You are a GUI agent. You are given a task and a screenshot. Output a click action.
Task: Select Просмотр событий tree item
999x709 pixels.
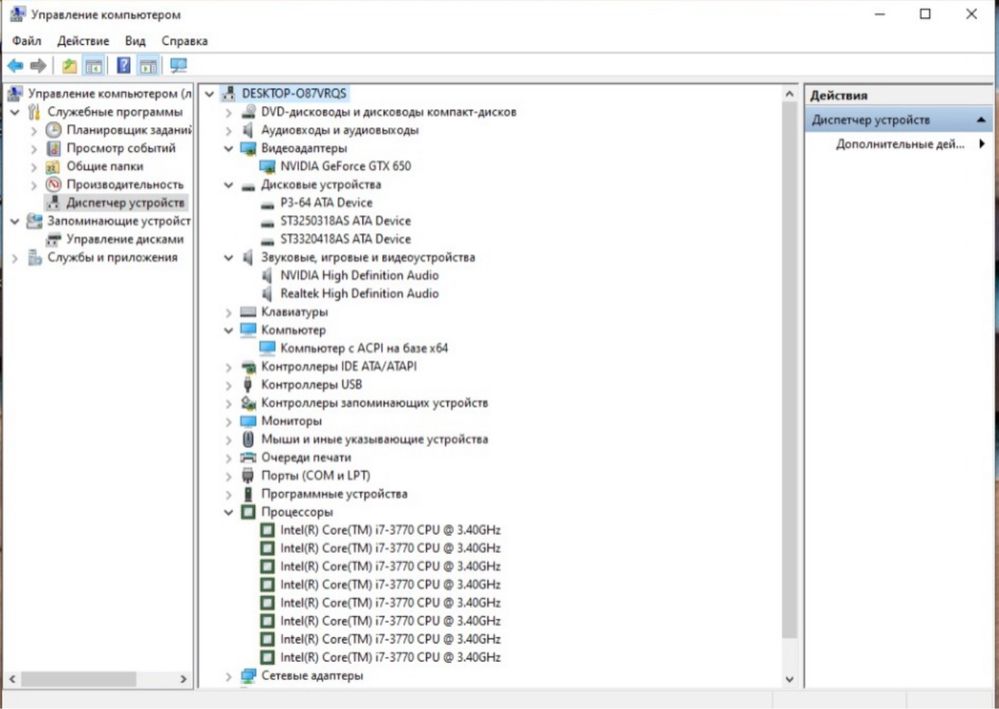pyautogui.click(x=121, y=148)
